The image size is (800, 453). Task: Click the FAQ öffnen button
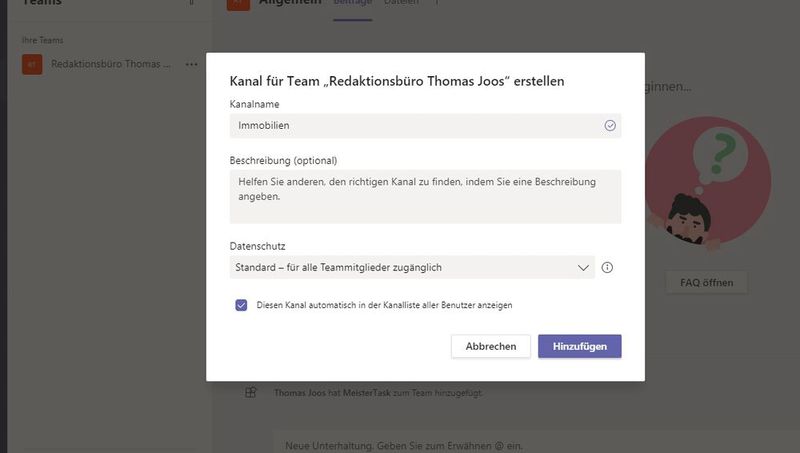tap(706, 283)
